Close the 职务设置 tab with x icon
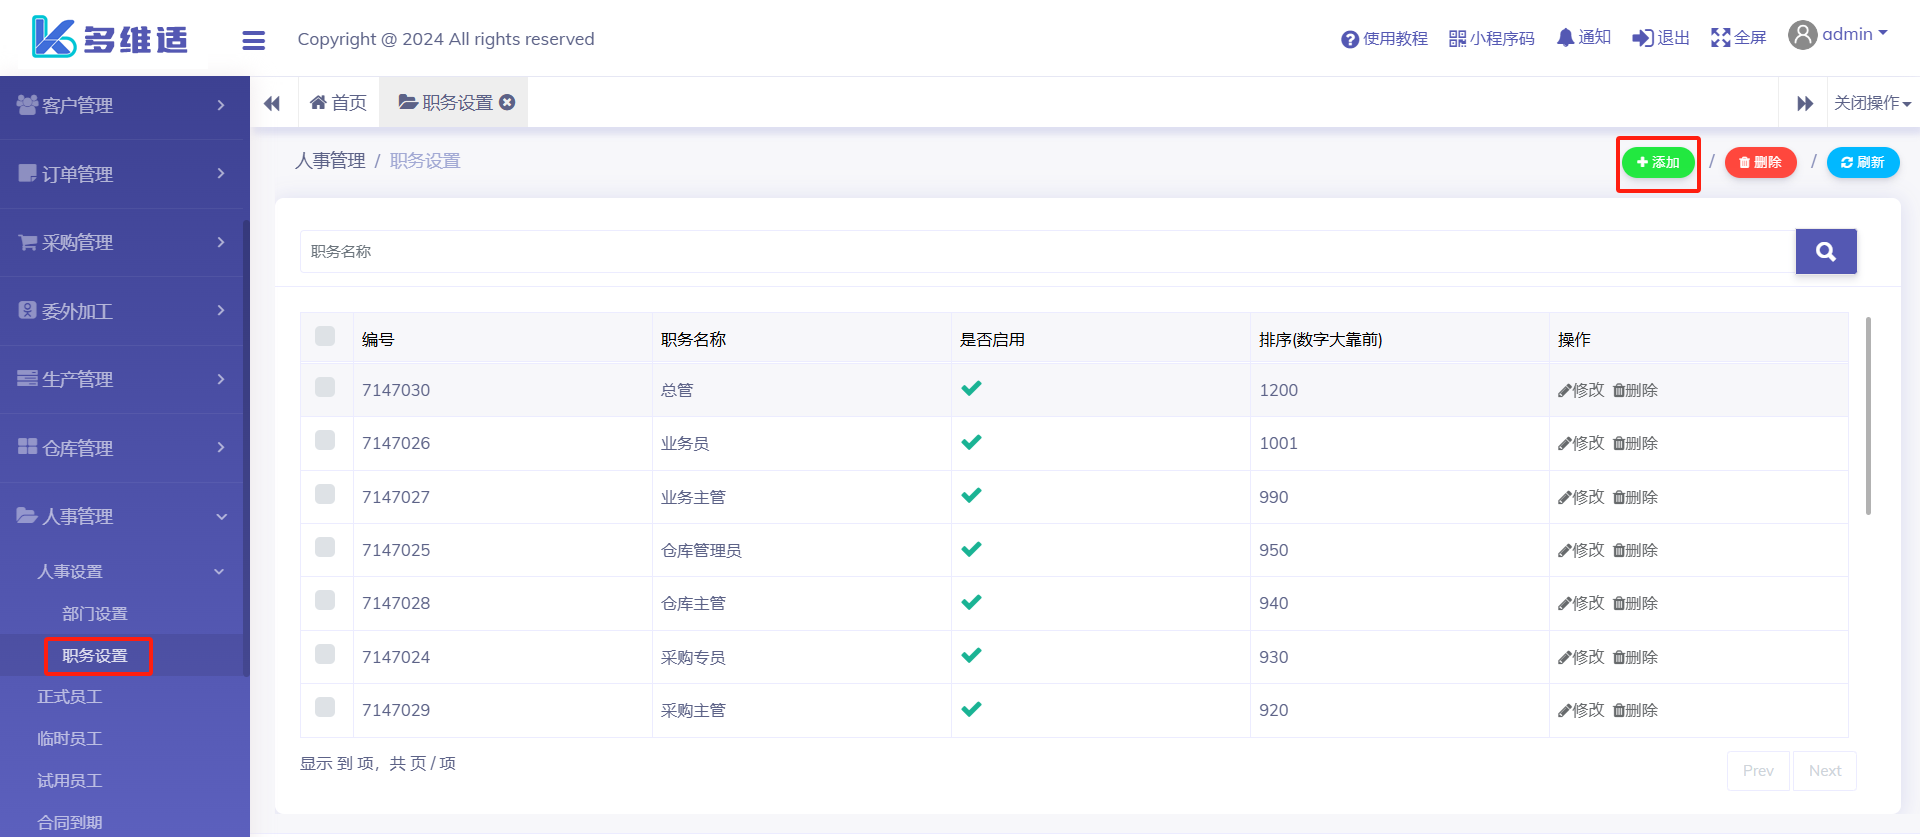Screen dimensions: 1920x837 click(508, 102)
